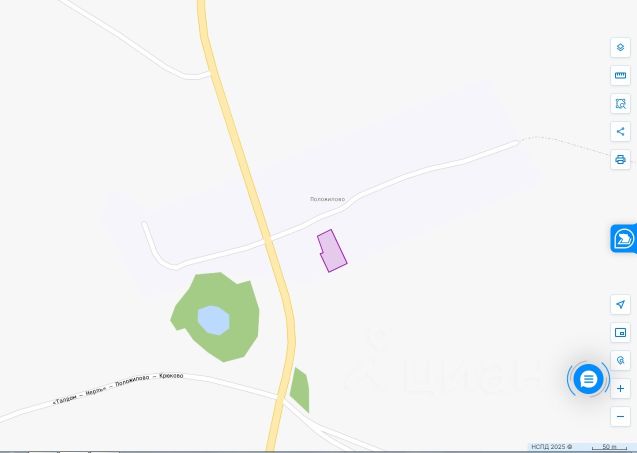Zoom in with the plus button
The image size is (637, 453).
(x=620, y=388)
